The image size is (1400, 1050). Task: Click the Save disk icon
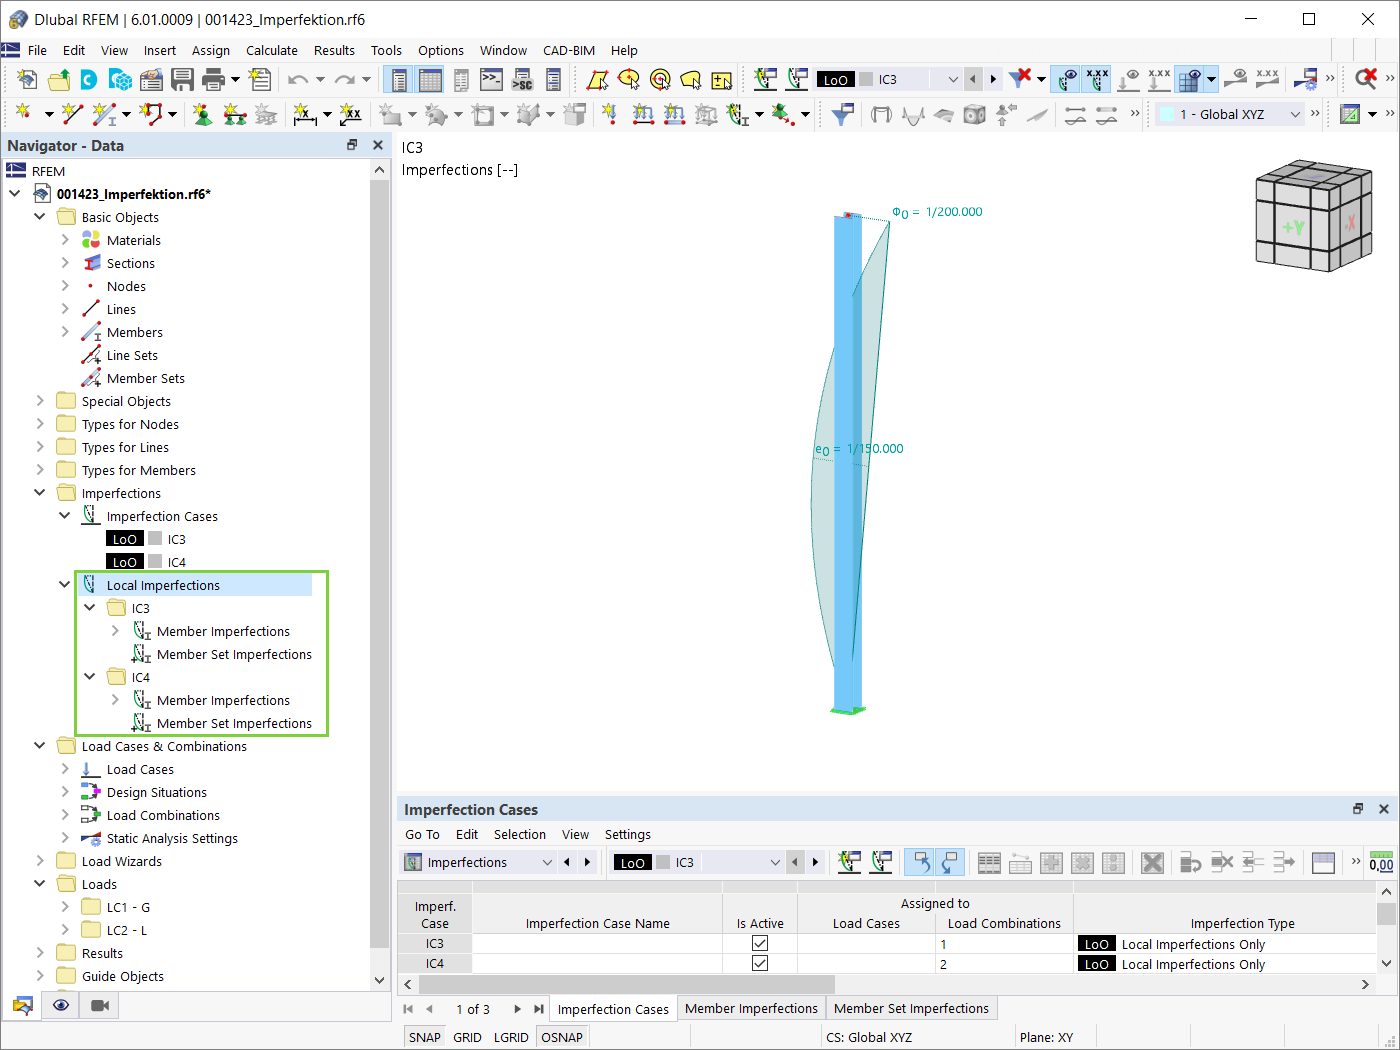click(182, 79)
